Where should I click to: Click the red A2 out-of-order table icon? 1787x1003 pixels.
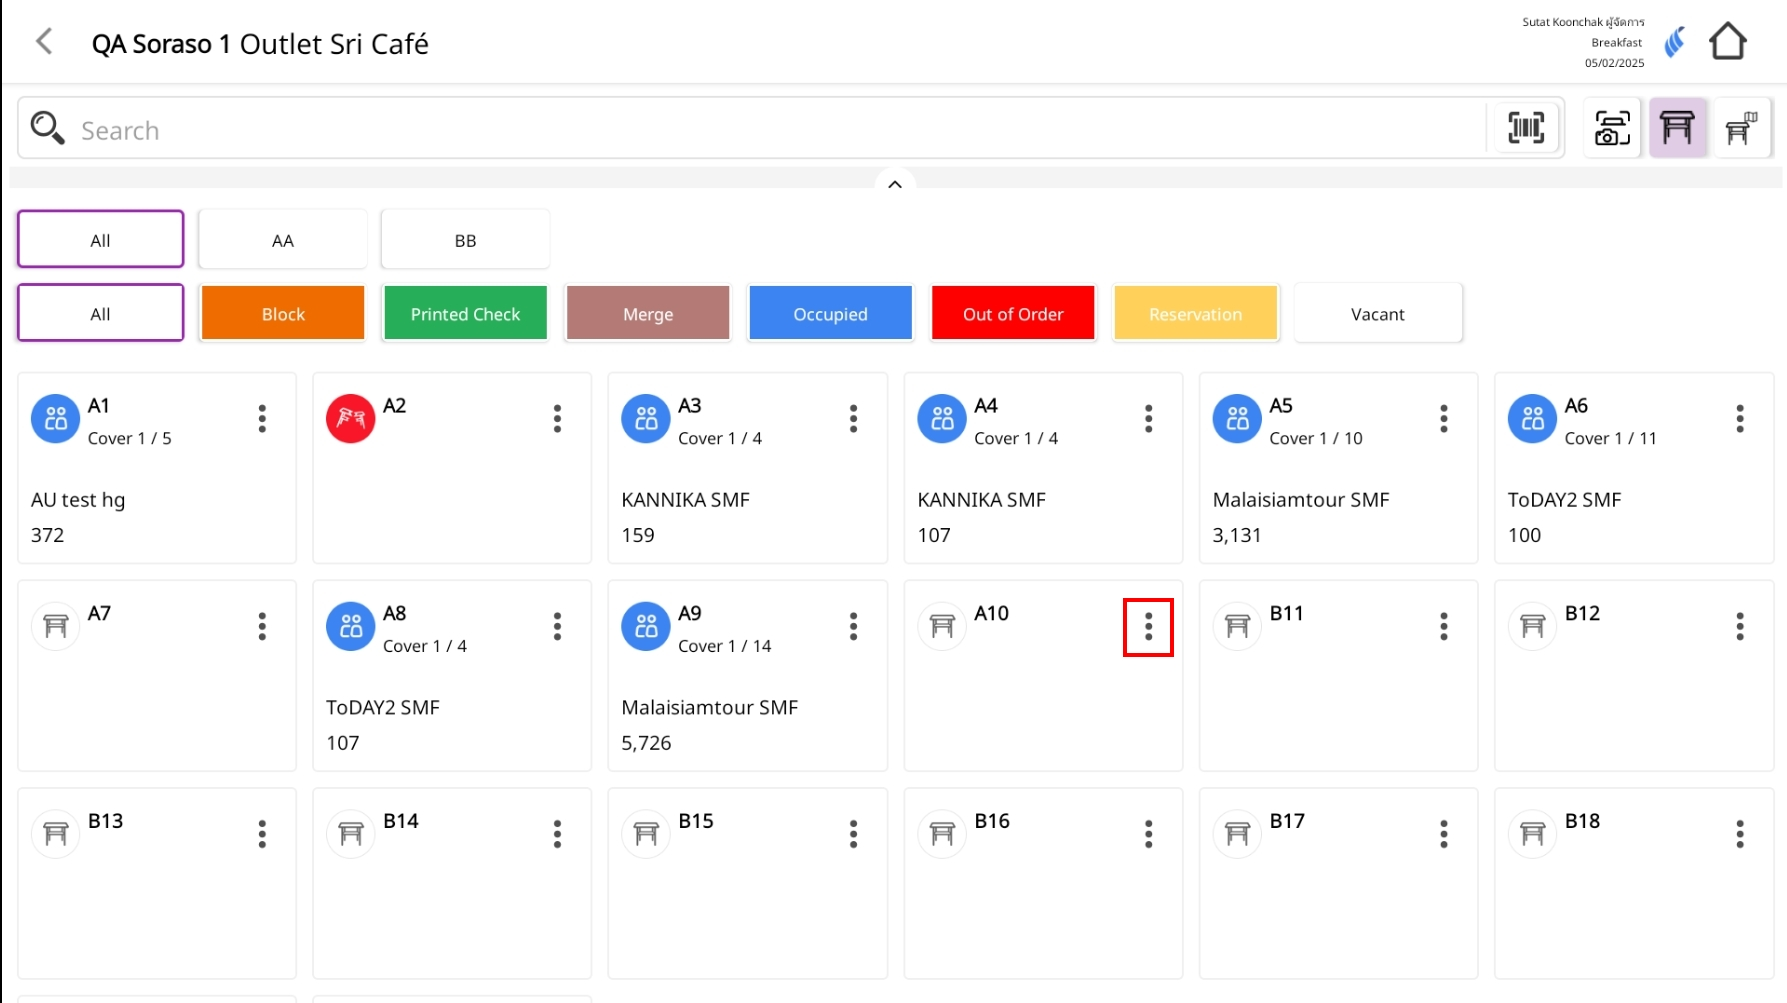350,418
